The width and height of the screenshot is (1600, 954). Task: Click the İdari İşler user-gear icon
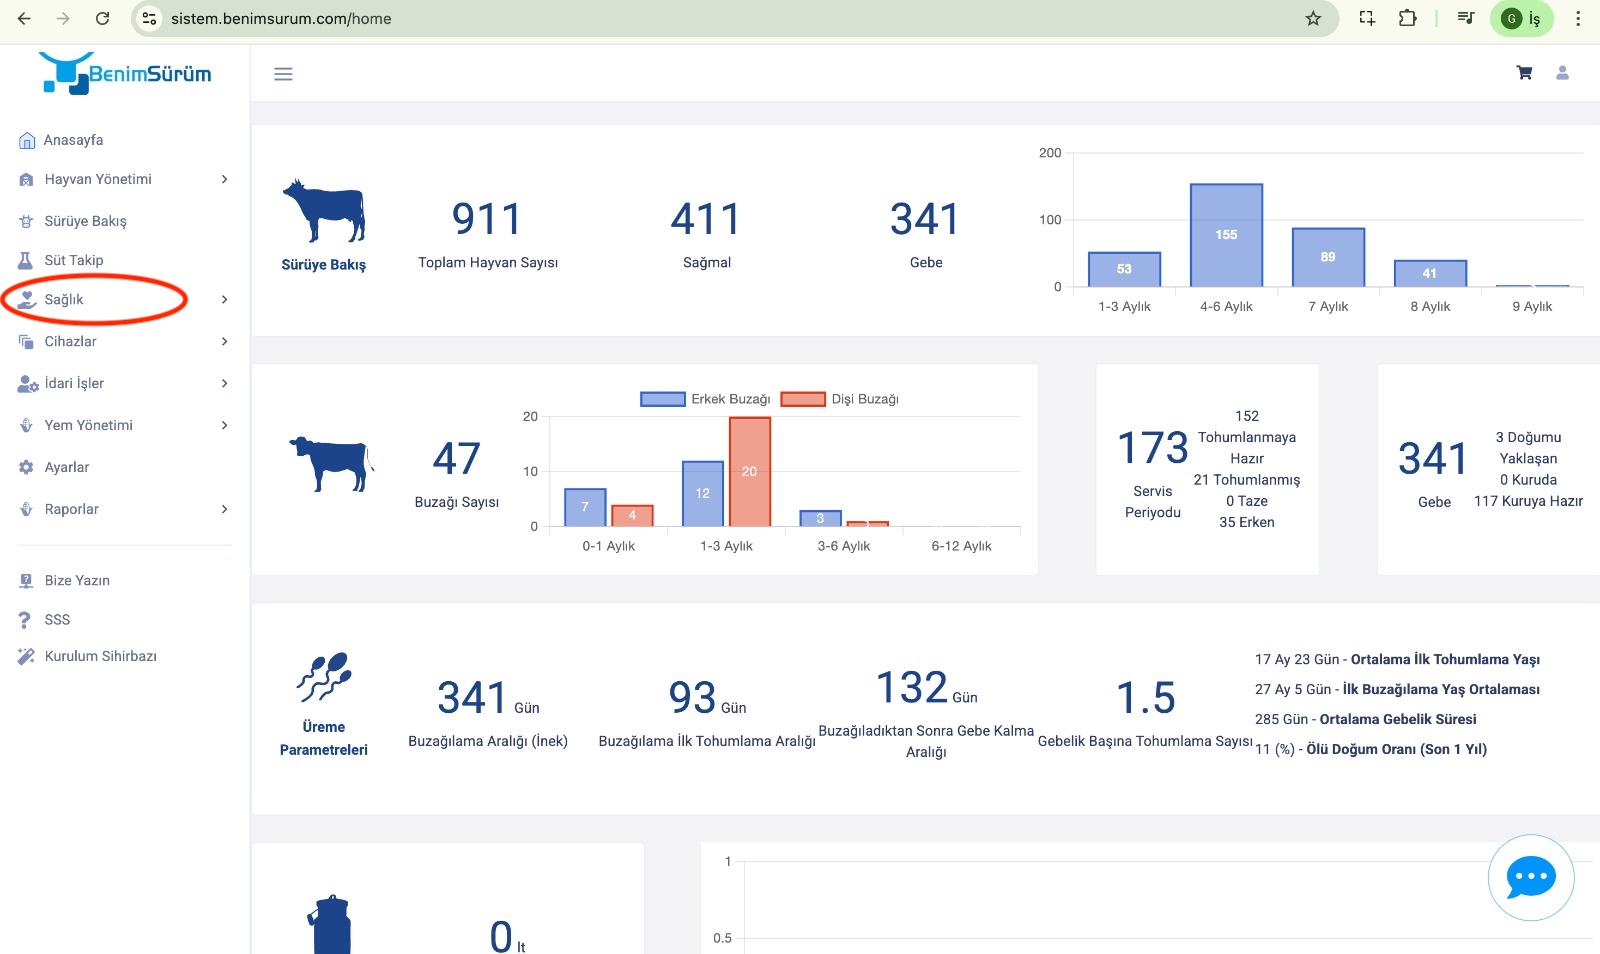pyautogui.click(x=28, y=384)
